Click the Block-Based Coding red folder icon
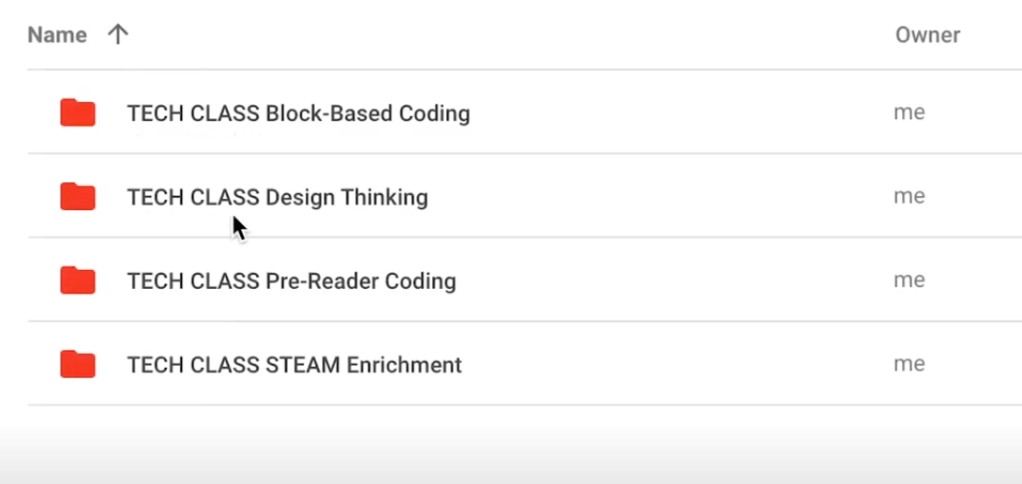The height and width of the screenshot is (484, 1022). point(77,113)
